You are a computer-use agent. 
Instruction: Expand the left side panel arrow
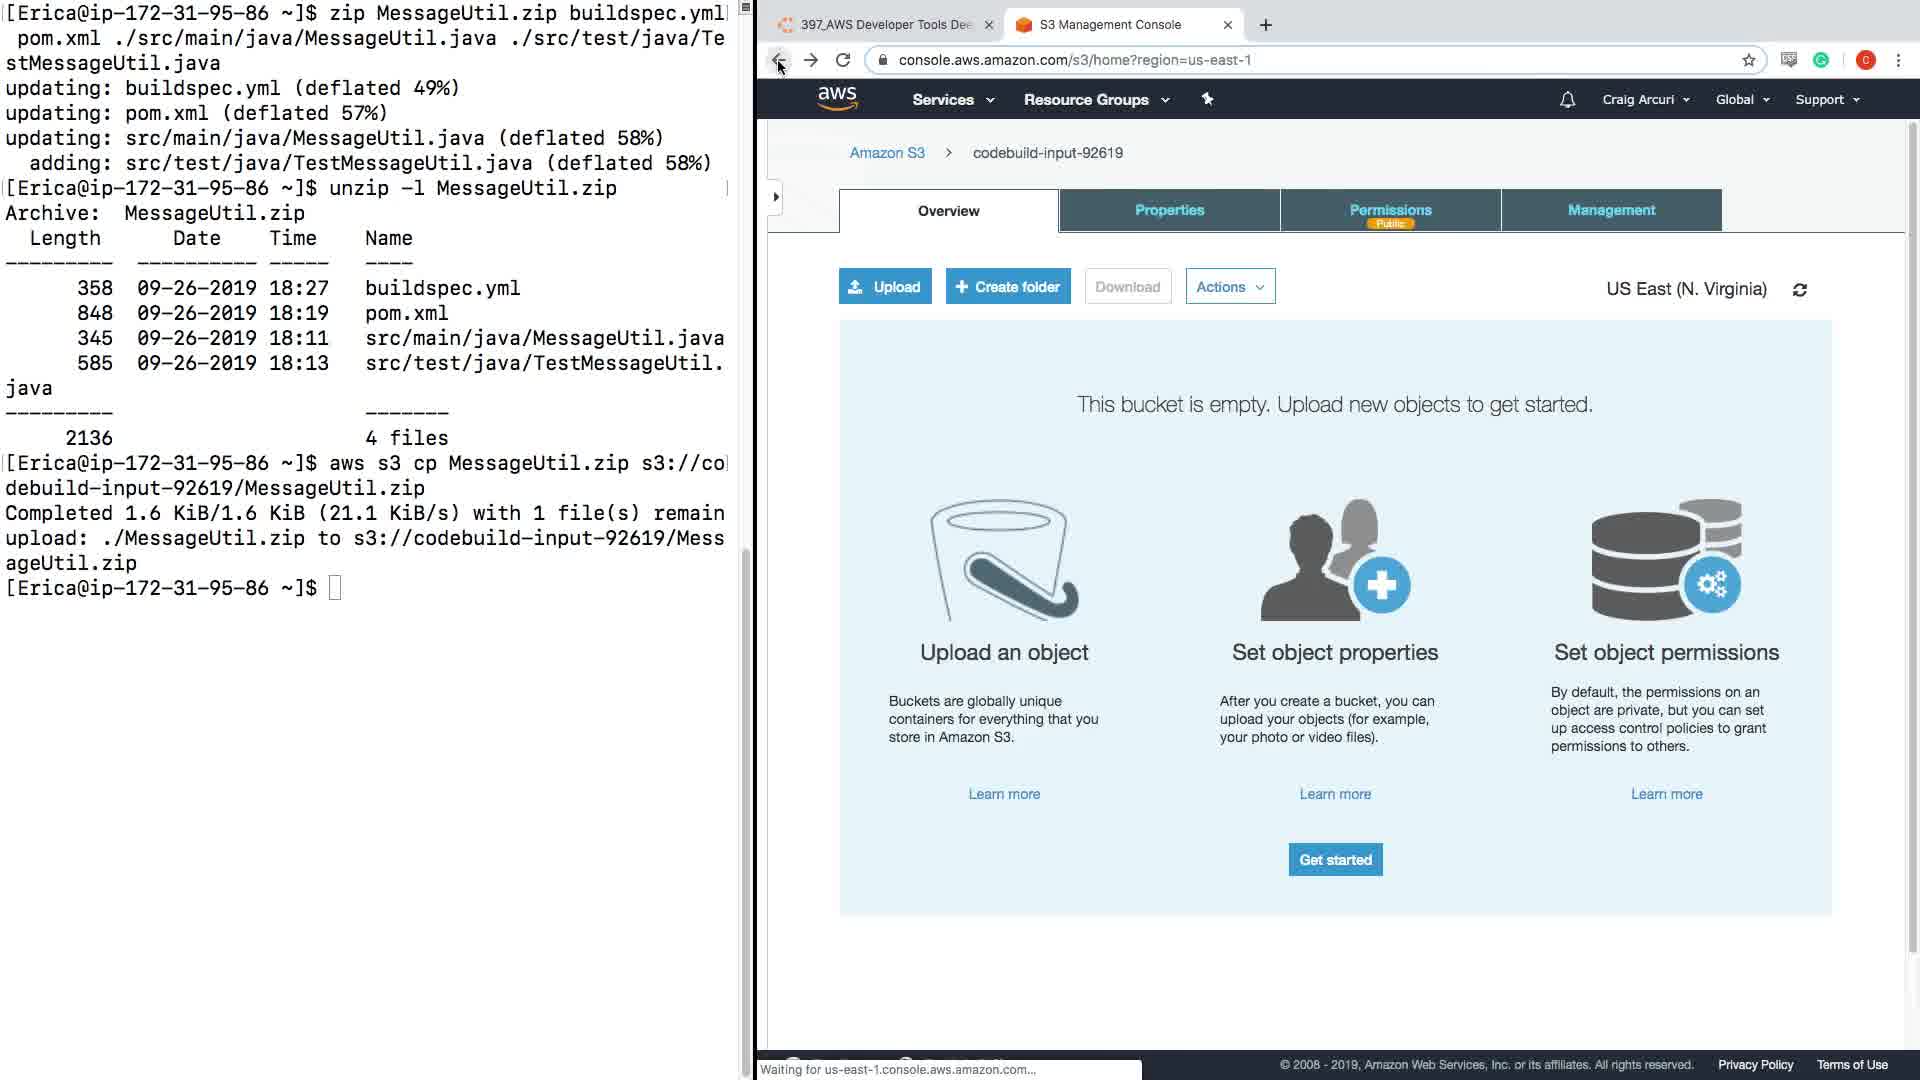tap(776, 197)
